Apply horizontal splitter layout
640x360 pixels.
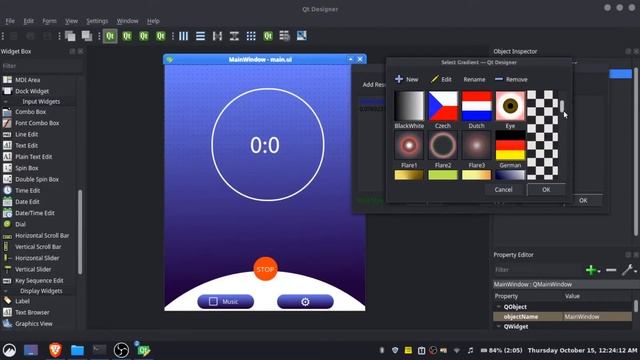pos(217,36)
